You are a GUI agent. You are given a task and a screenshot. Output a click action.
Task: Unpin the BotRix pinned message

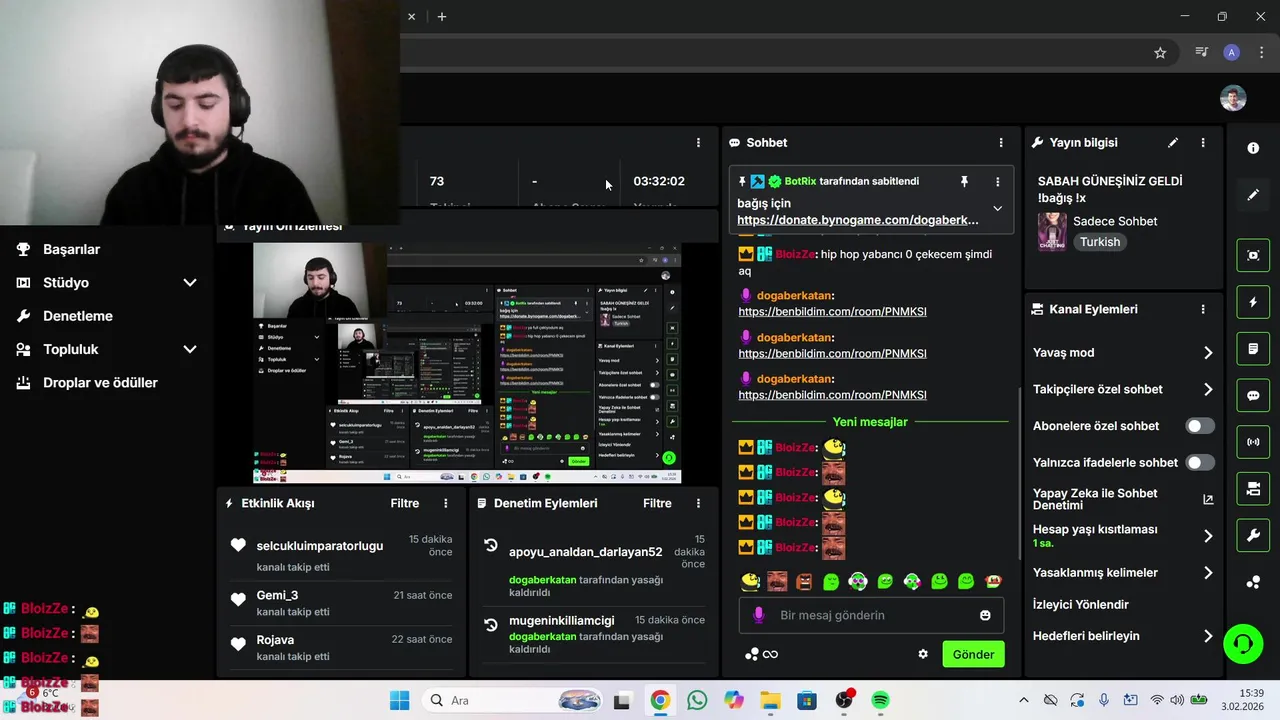[964, 182]
